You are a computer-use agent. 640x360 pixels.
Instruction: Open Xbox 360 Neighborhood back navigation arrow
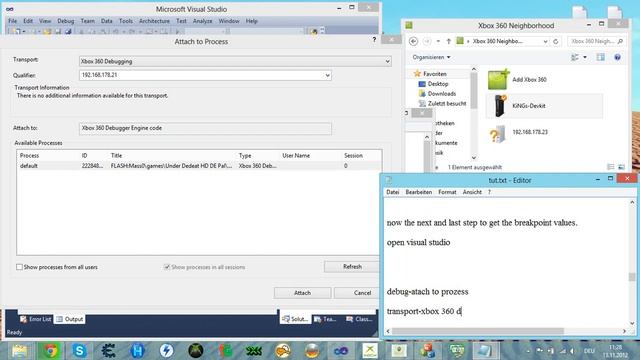[413, 41]
